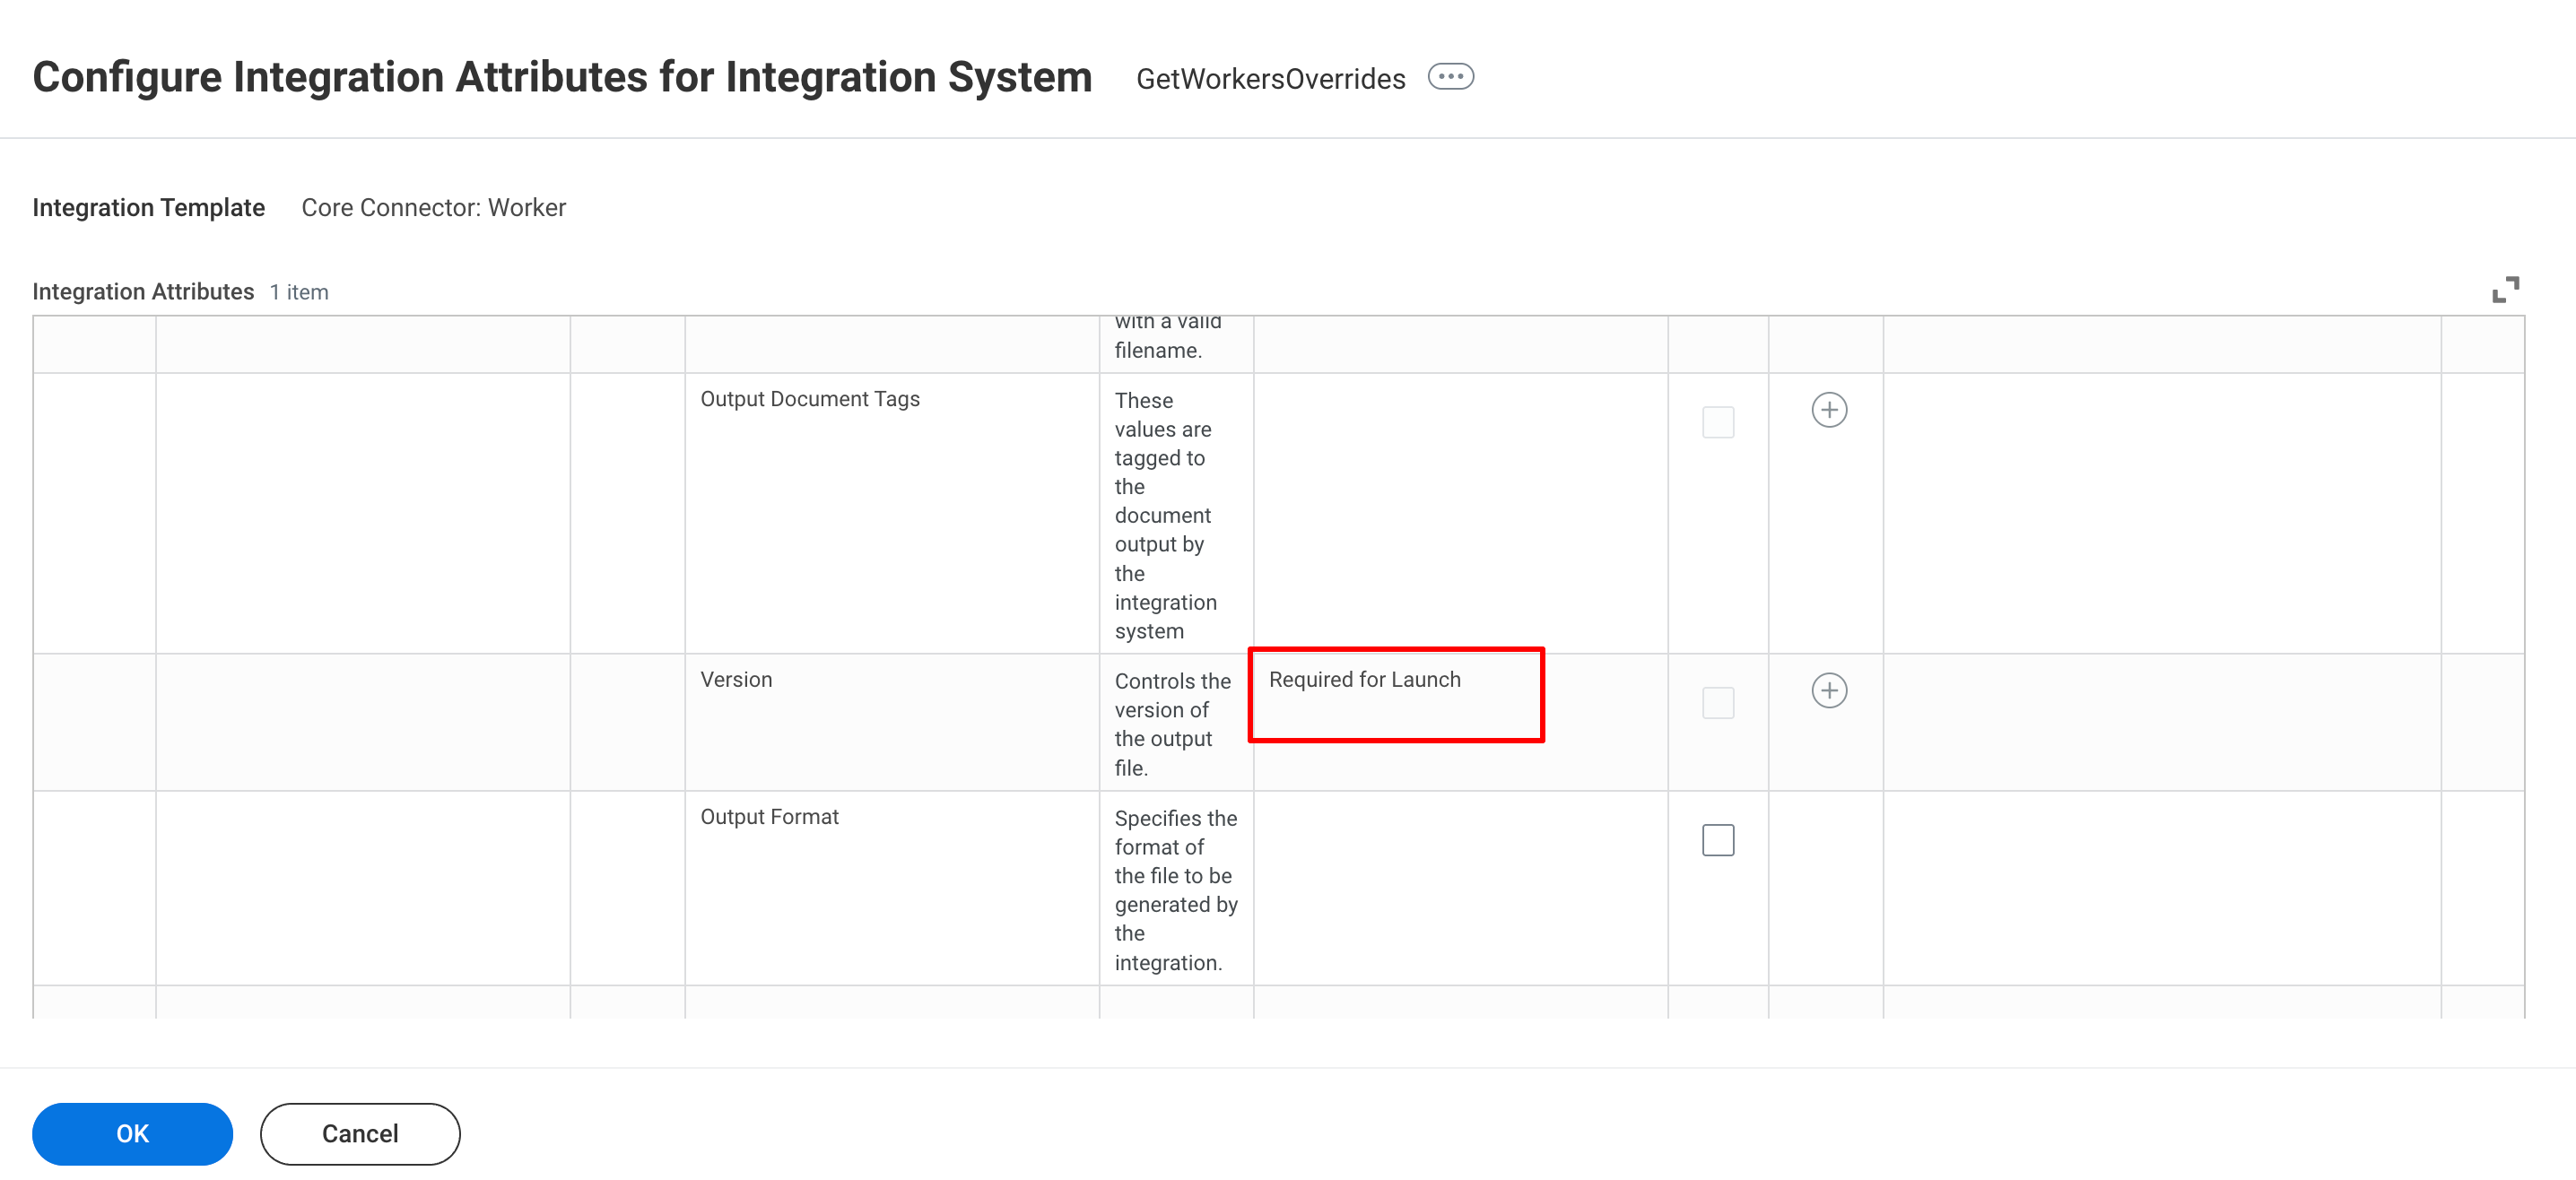This screenshot has height=1180, width=2576.
Task: Click the Integration Template field label
Action: 148,207
